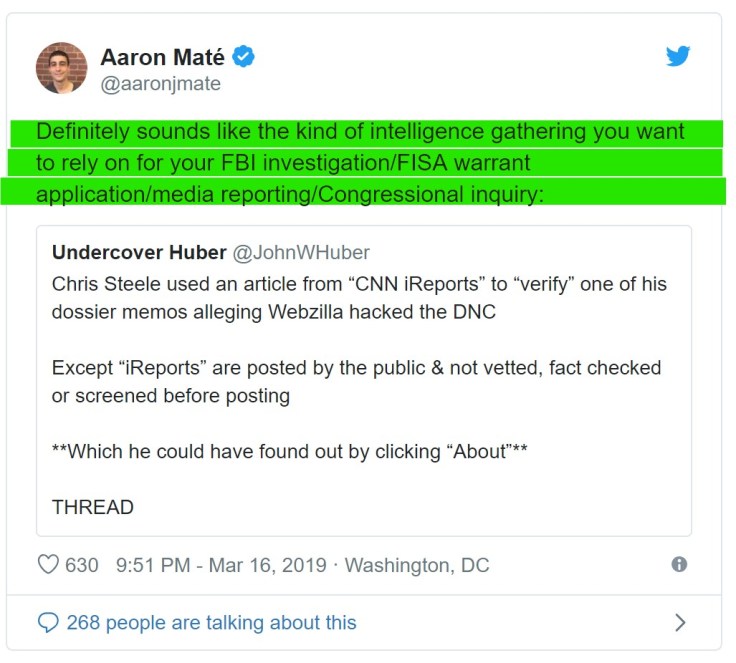This screenshot has width=736, height=663.
Task: Open the @aaronjmate handle
Action: click(x=160, y=84)
